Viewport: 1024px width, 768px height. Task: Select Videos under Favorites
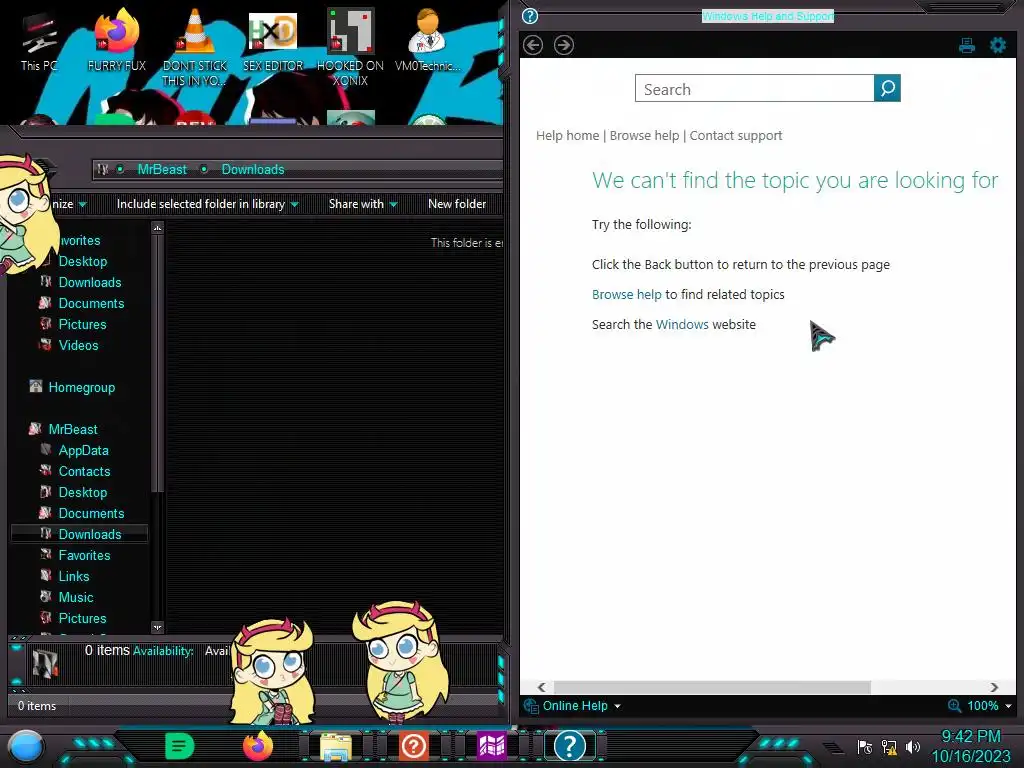tap(78, 345)
